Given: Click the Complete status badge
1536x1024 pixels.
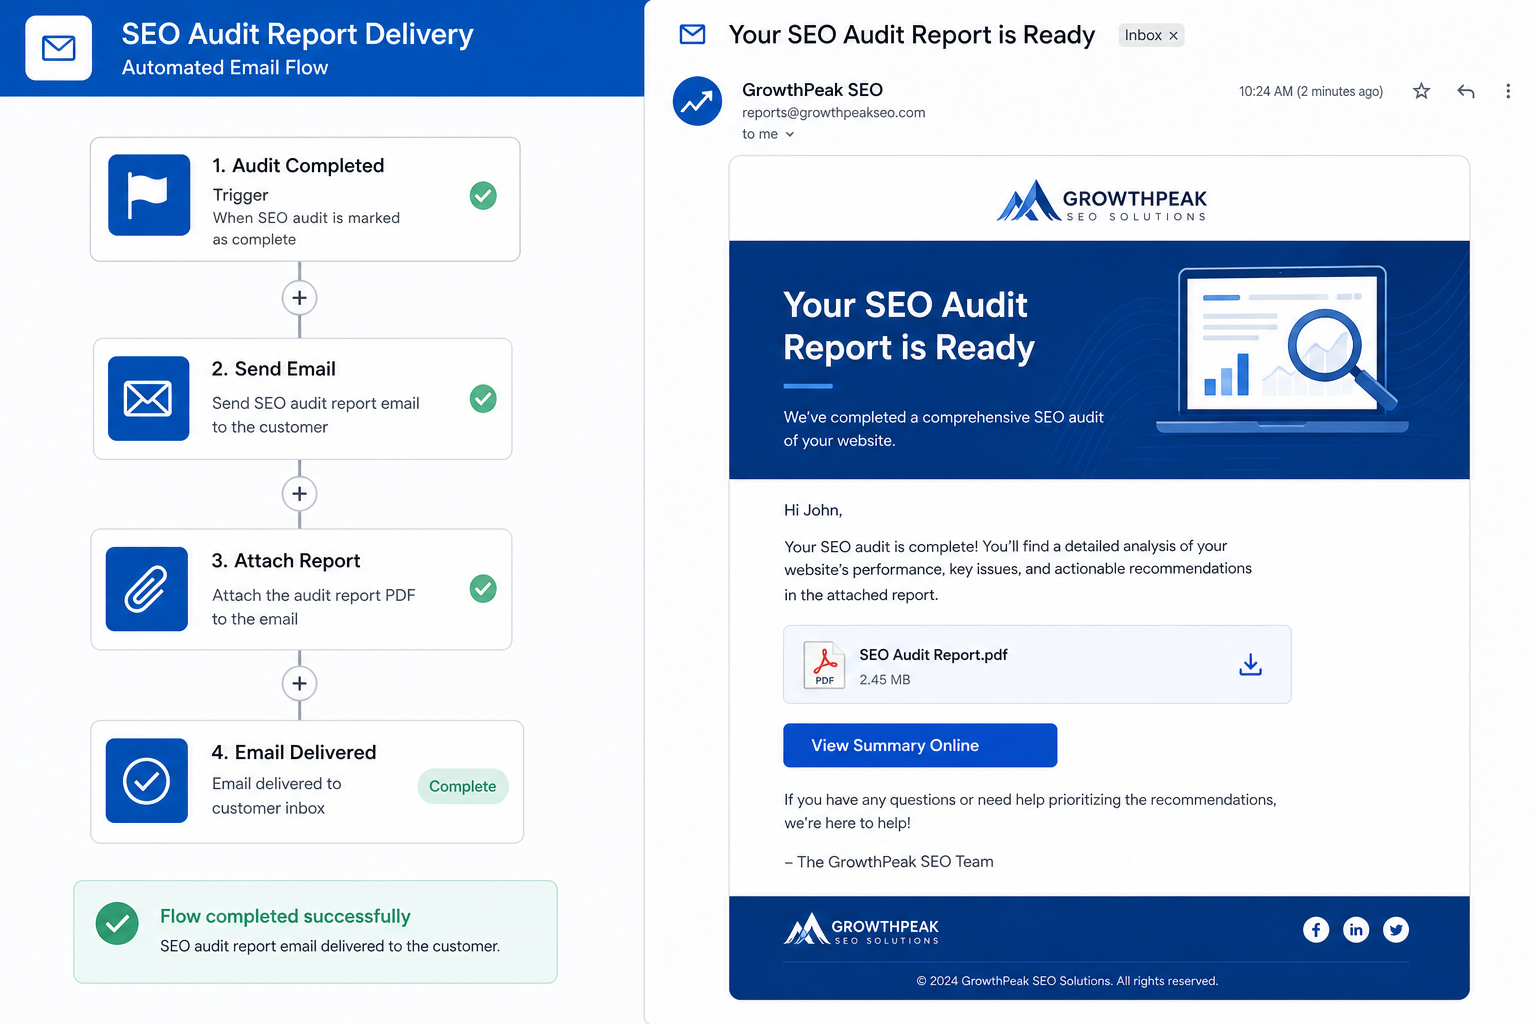Looking at the screenshot, I should (463, 786).
